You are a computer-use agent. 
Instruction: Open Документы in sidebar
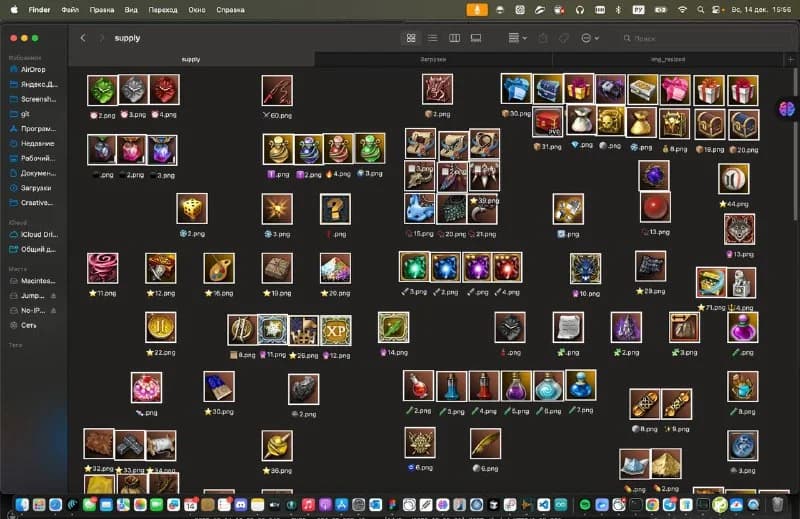33,173
